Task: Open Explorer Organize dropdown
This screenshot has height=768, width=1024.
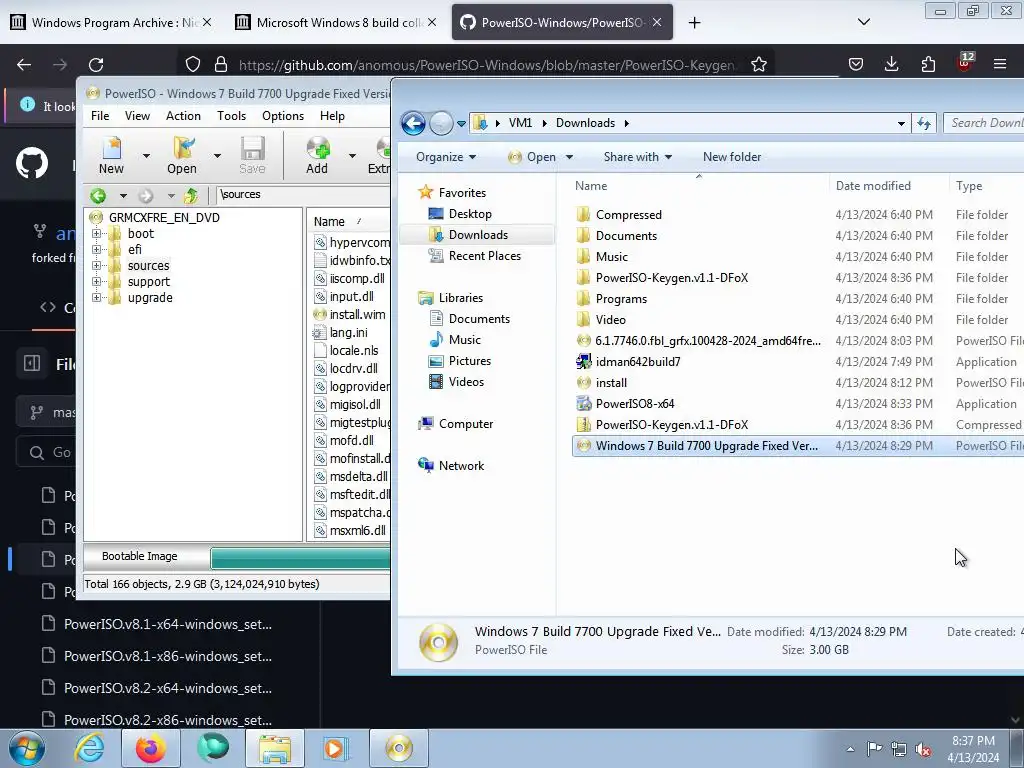Action: [x=446, y=157]
